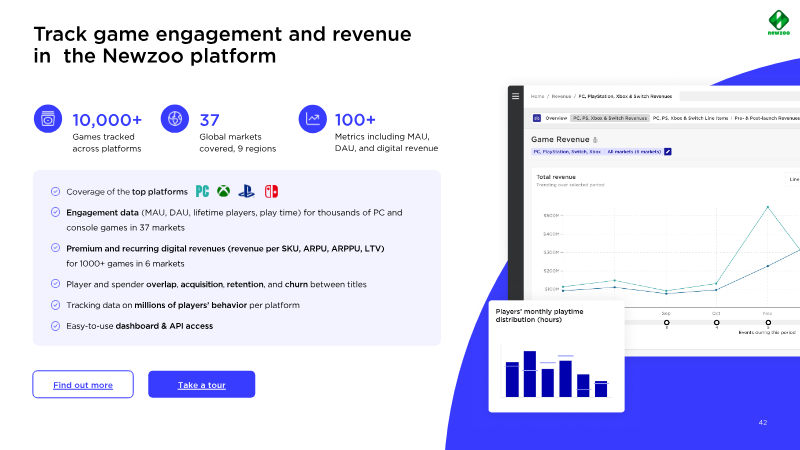Click the All markets filter chip

coord(632,151)
